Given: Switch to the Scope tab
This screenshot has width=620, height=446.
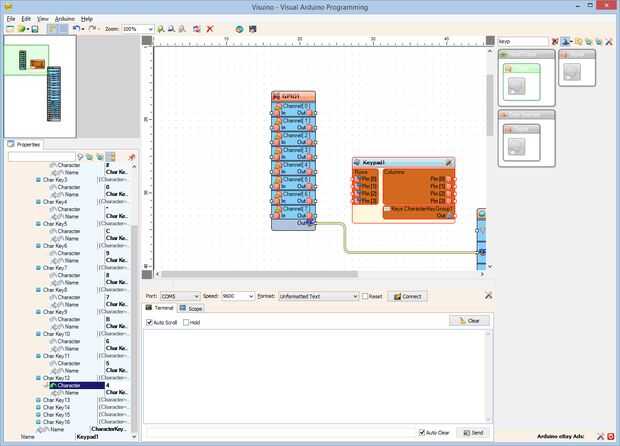Looking at the screenshot, I should [191, 308].
